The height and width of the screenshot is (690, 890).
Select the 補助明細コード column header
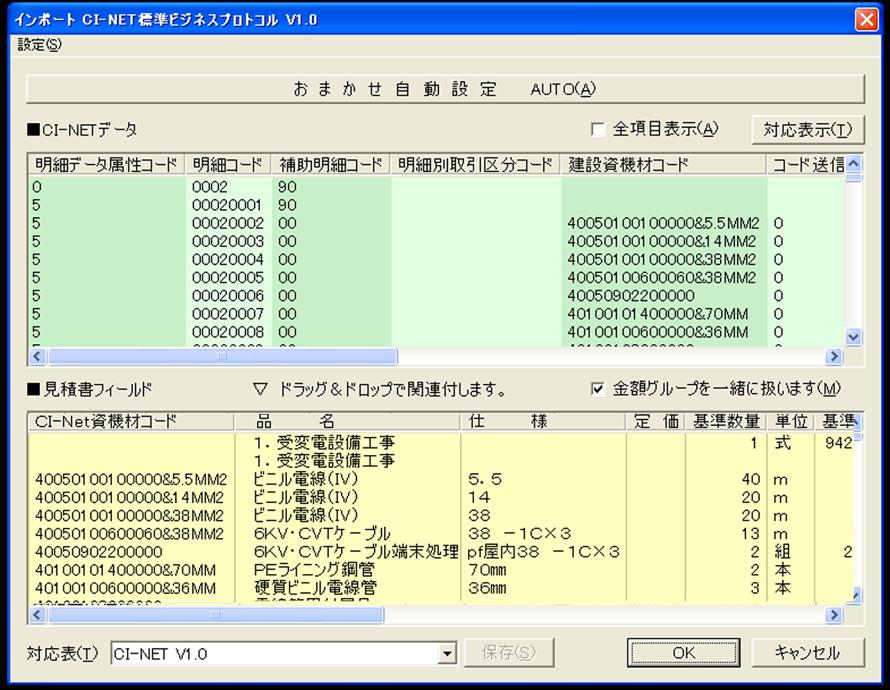[329, 164]
